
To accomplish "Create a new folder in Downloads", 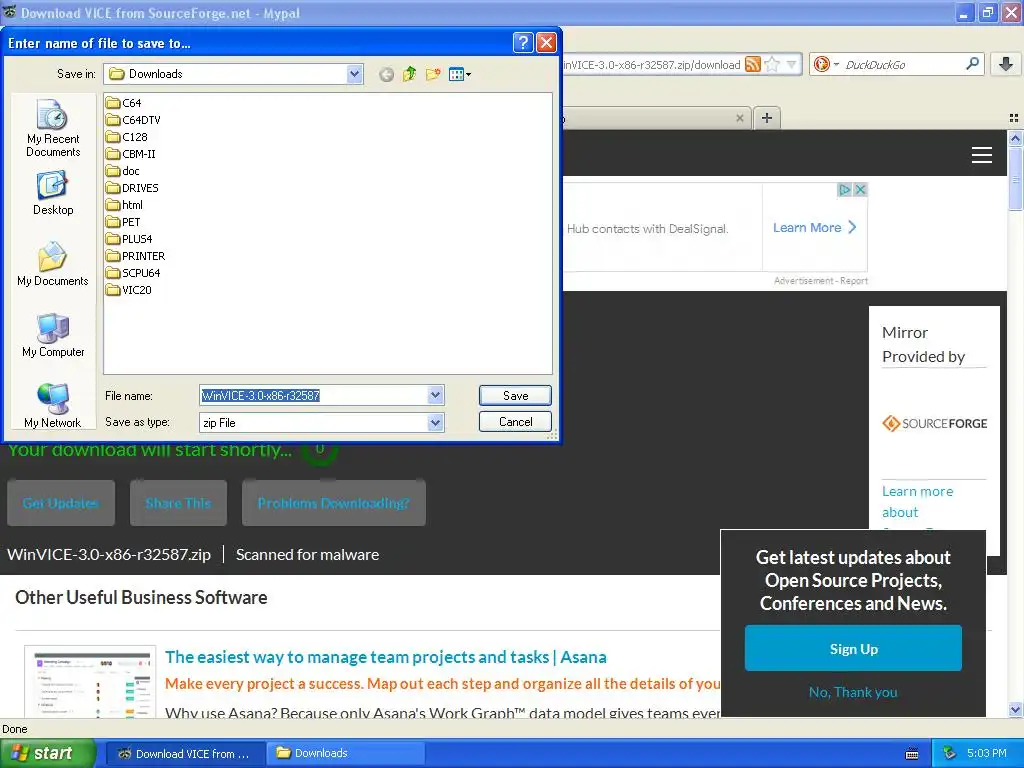I will coord(433,74).
